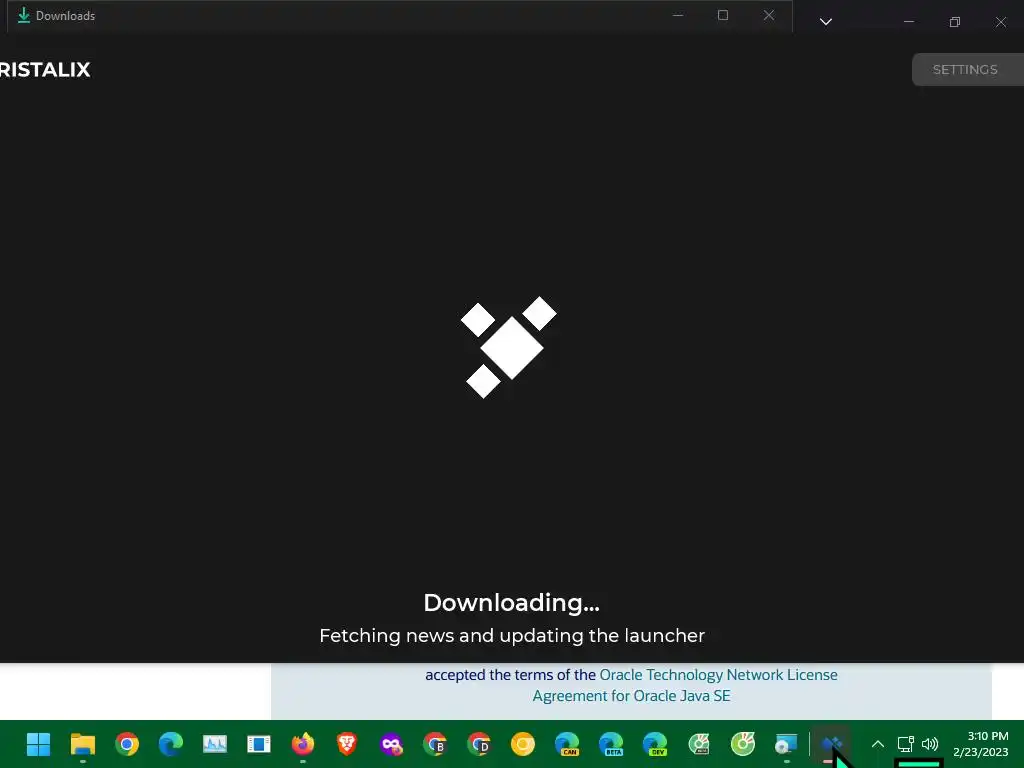This screenshot has height=768, width=1024.
Task: Maximize the Downloads window
Action: click(x=723, y=15)
